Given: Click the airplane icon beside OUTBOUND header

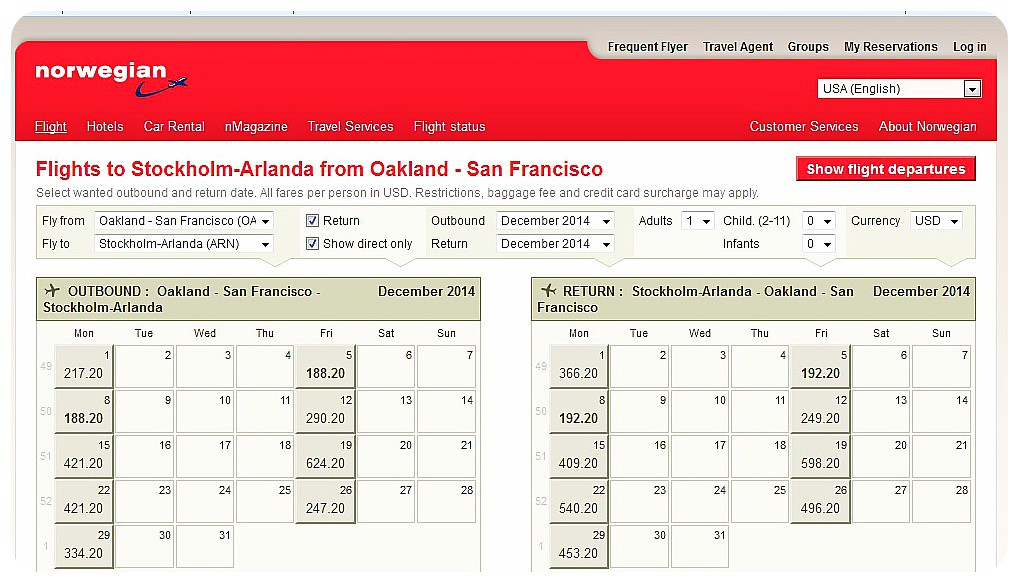Looking at the screenshot, I should (x=54, y=291).
